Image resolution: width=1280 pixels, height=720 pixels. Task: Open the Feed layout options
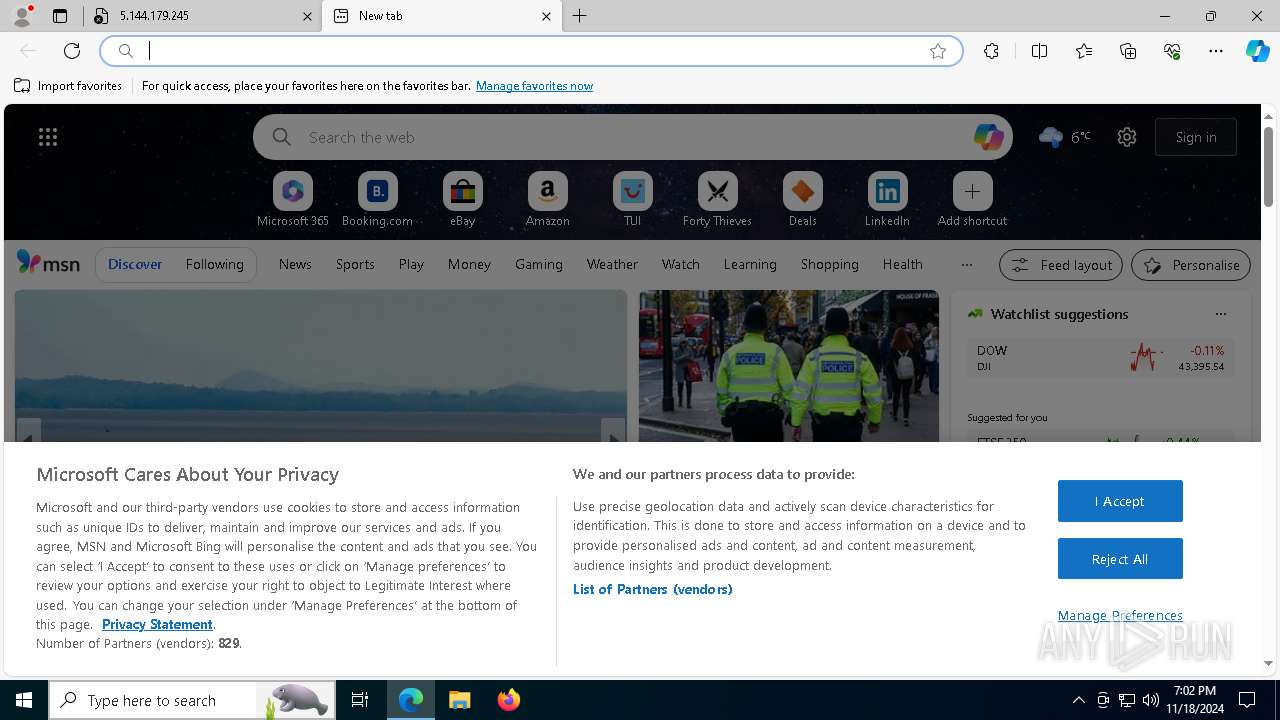click(x=1061, y=265)
